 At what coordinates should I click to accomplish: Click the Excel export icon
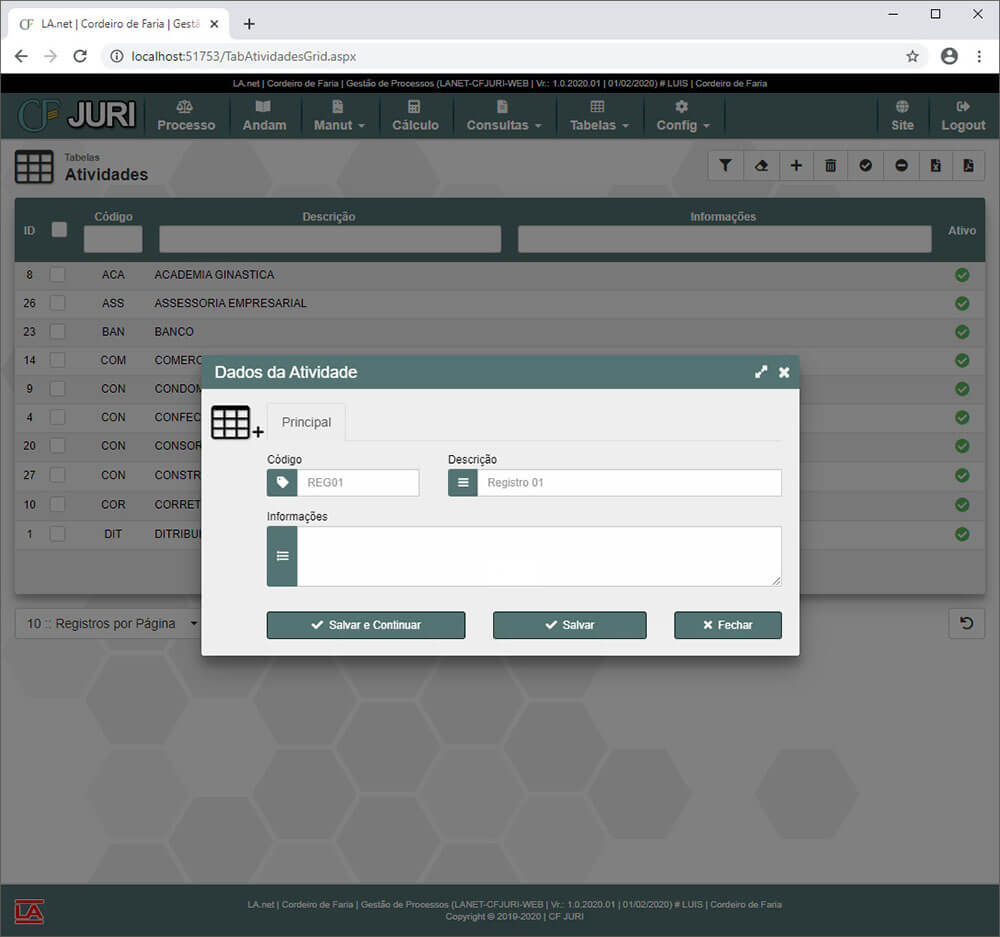[x=935, y=166]
